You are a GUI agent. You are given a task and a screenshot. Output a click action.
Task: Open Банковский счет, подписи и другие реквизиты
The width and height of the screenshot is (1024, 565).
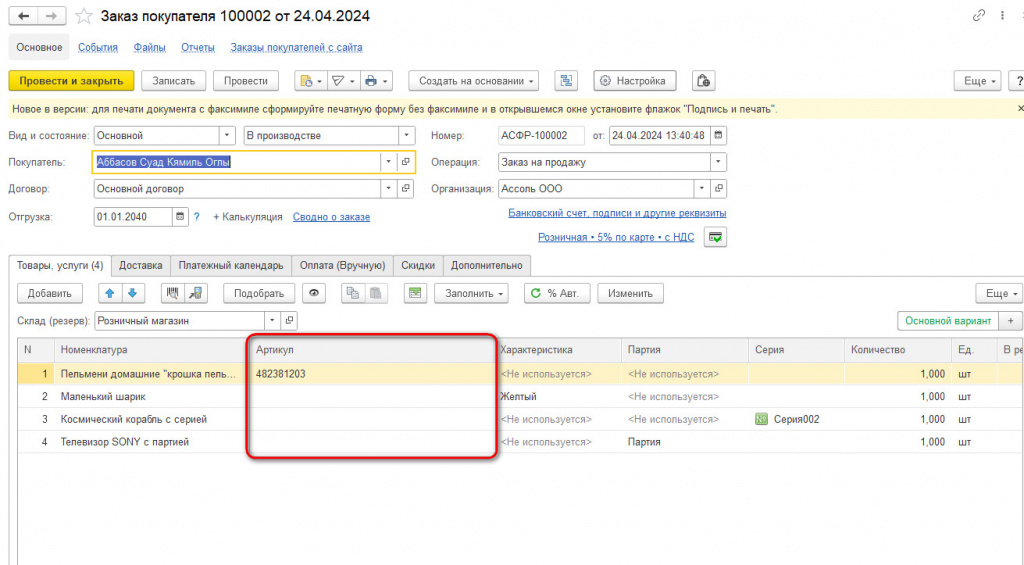[617, 213]
